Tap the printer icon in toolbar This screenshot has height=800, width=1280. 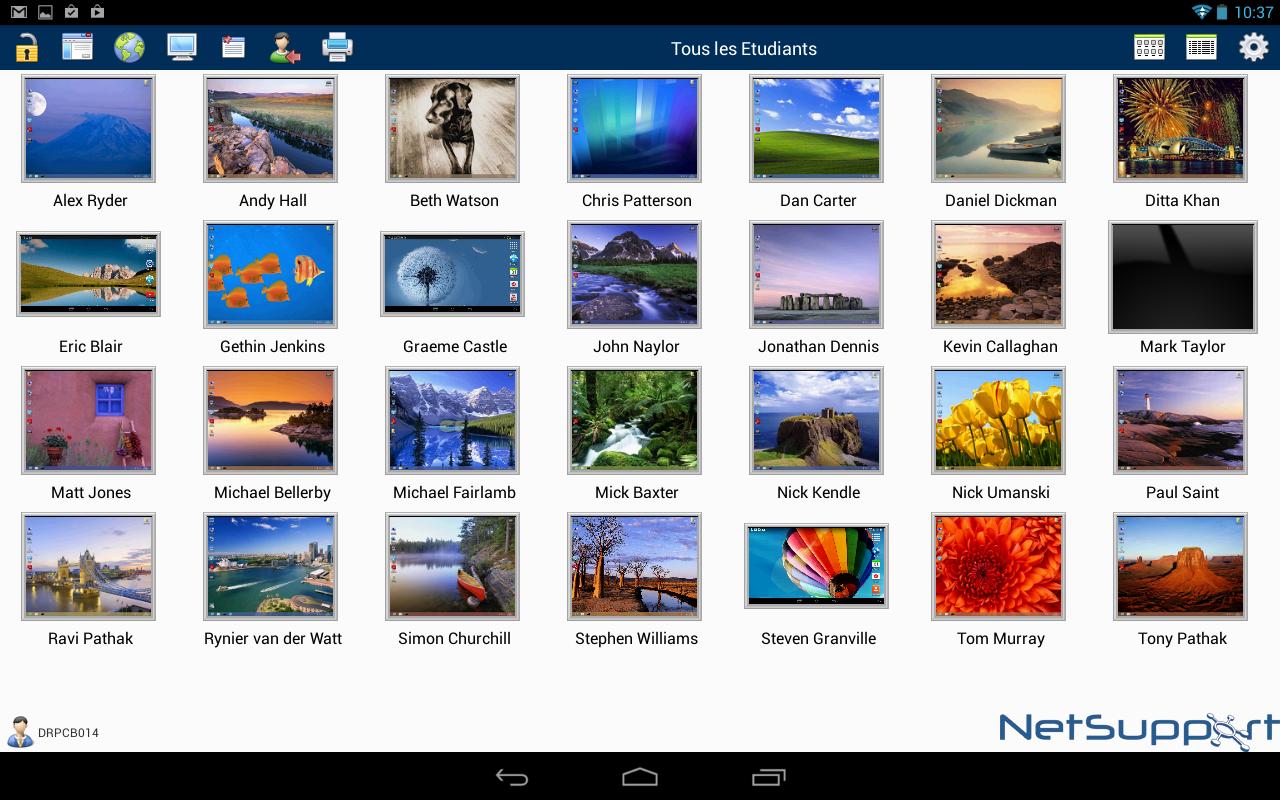337,47
